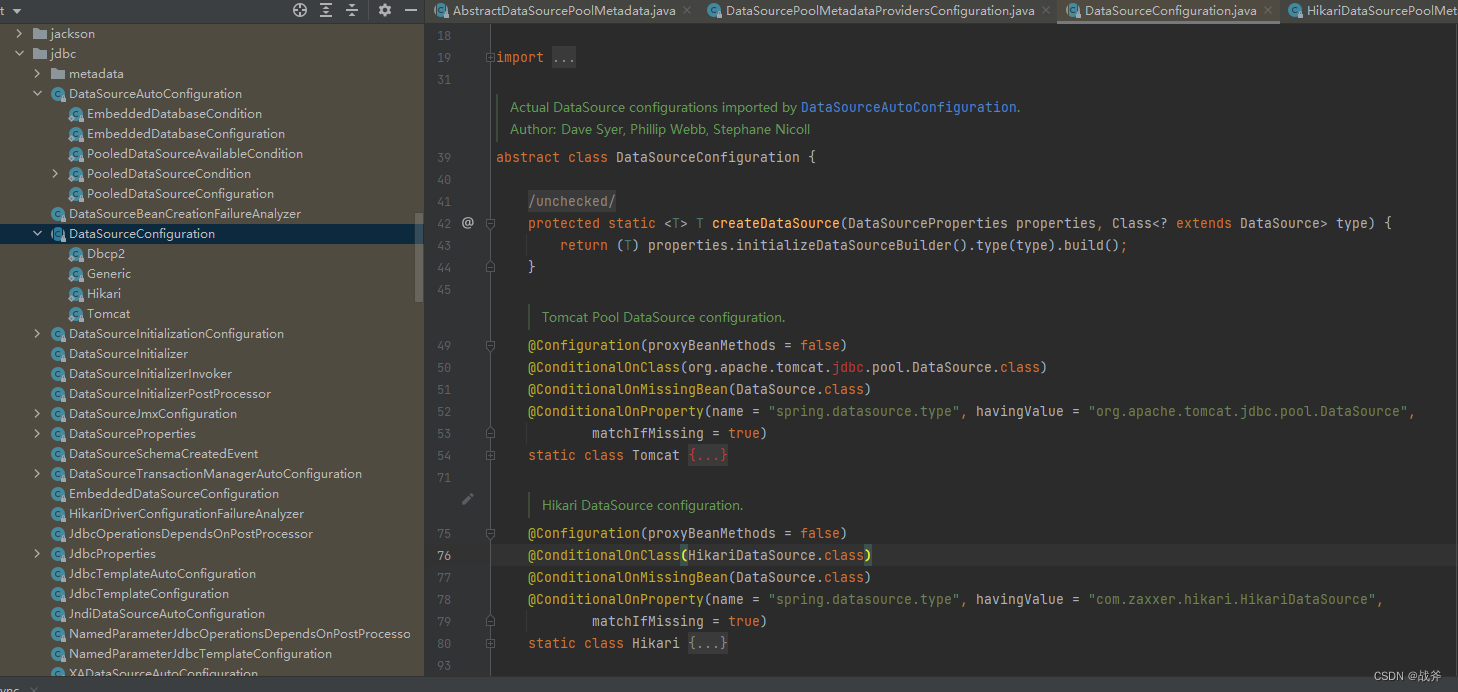Click the metadata folder icon
1458x692 pixels.
58,73
